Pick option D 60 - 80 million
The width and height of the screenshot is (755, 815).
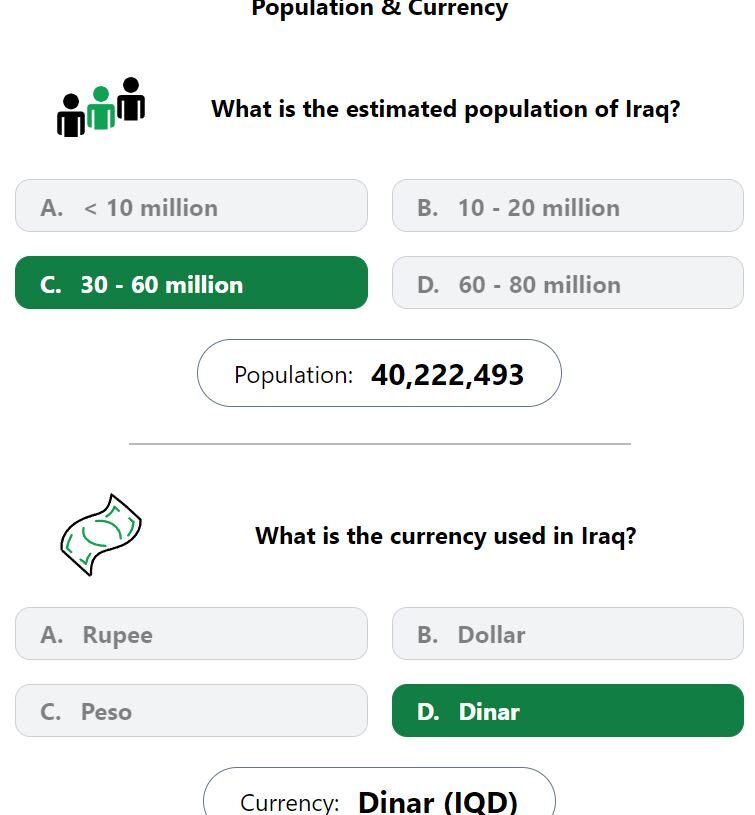567,283
